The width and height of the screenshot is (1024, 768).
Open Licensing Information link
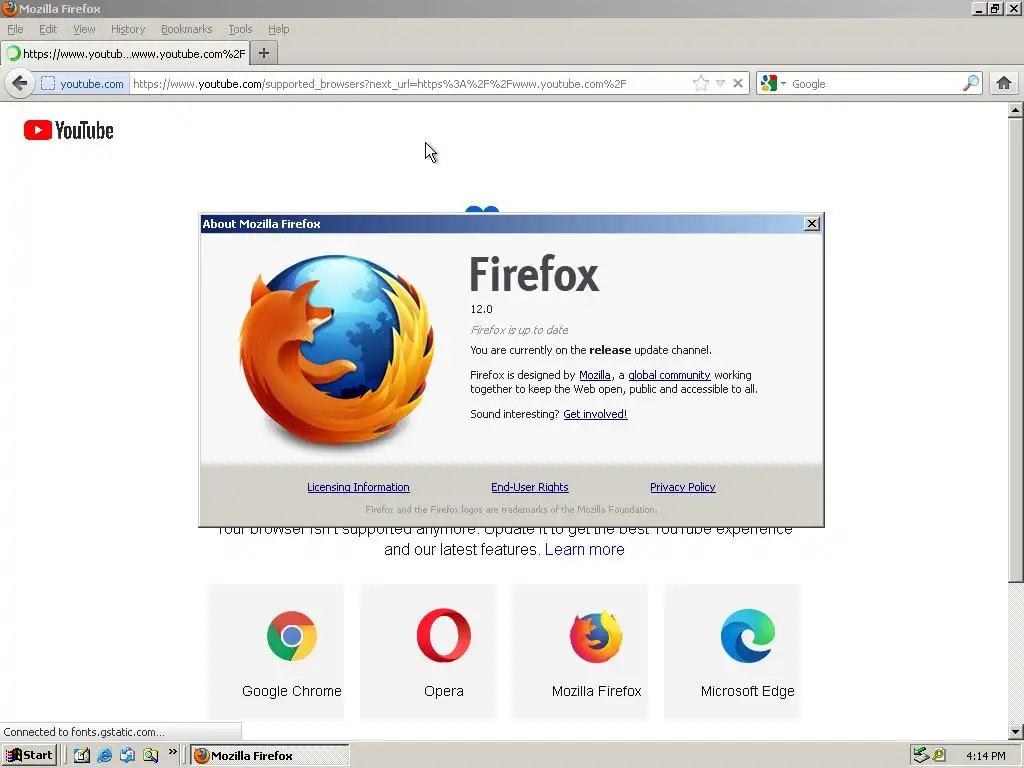359,487
